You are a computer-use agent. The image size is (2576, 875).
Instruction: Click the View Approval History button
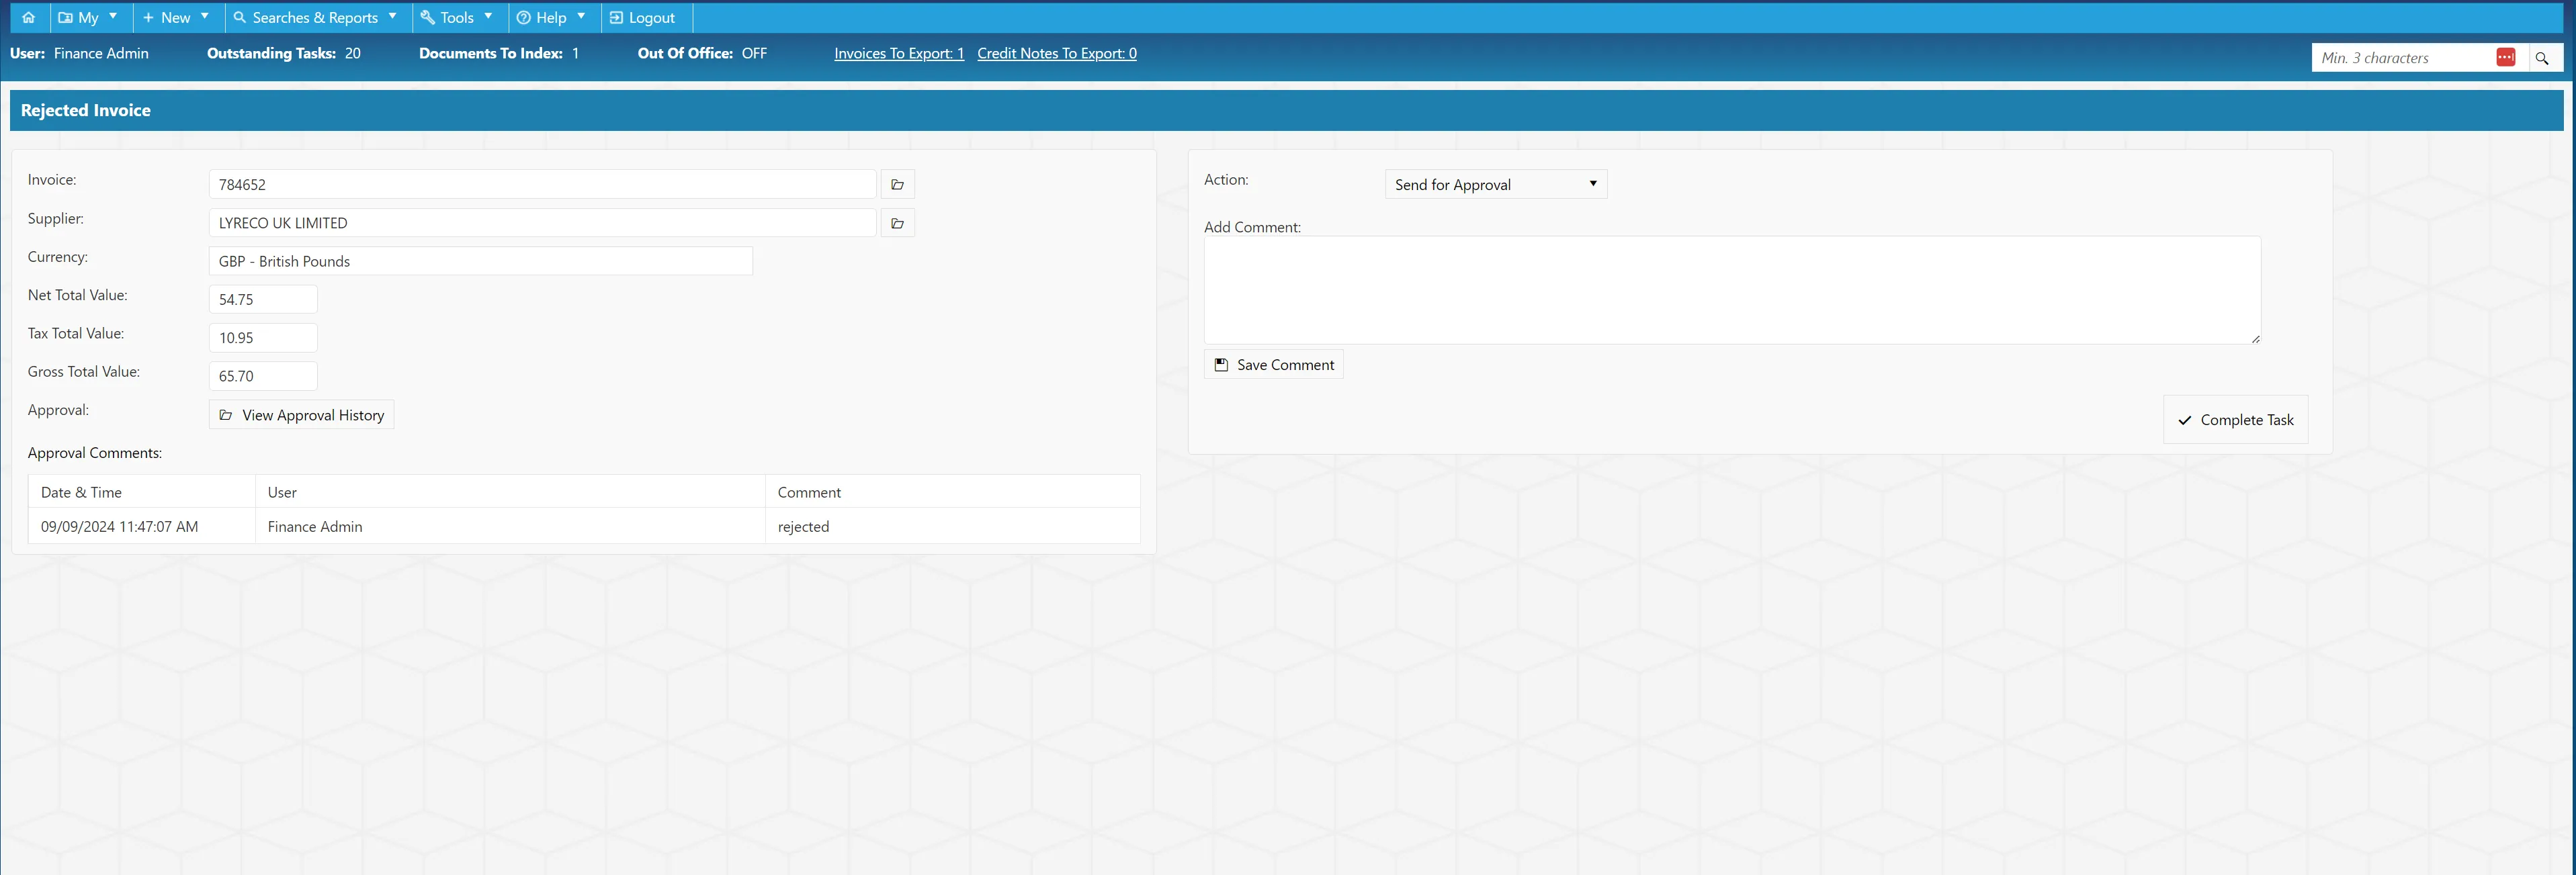coord(301,415)
